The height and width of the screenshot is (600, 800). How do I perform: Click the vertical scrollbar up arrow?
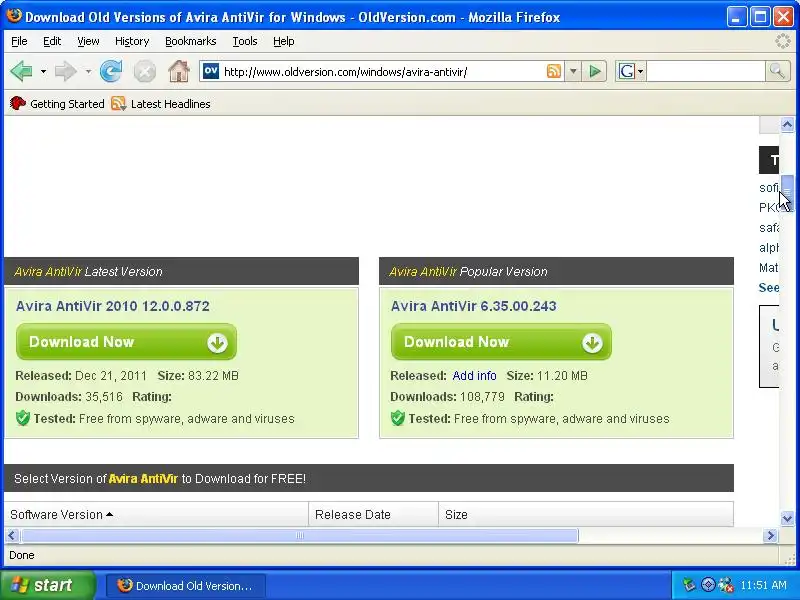pos(787,124)
